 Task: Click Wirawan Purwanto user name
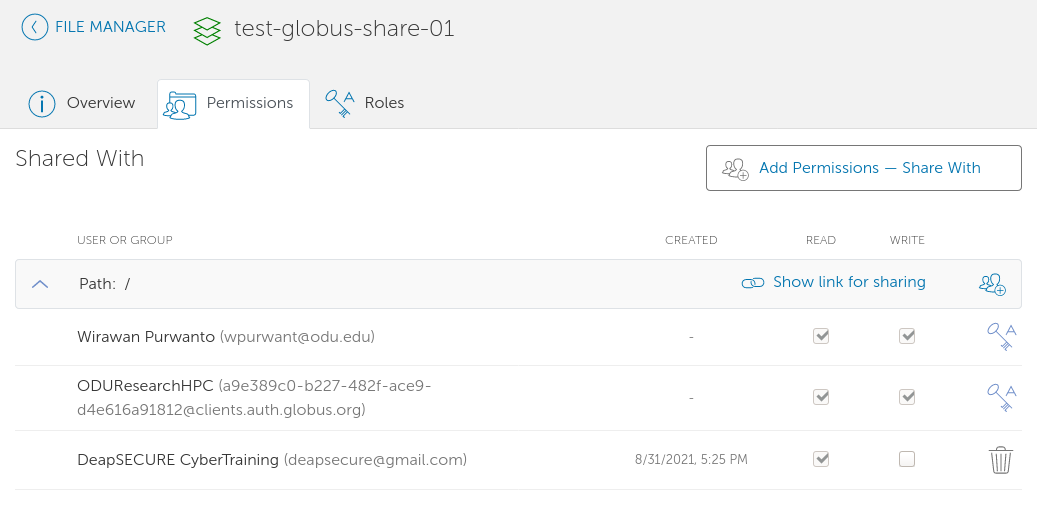(145, 337)
